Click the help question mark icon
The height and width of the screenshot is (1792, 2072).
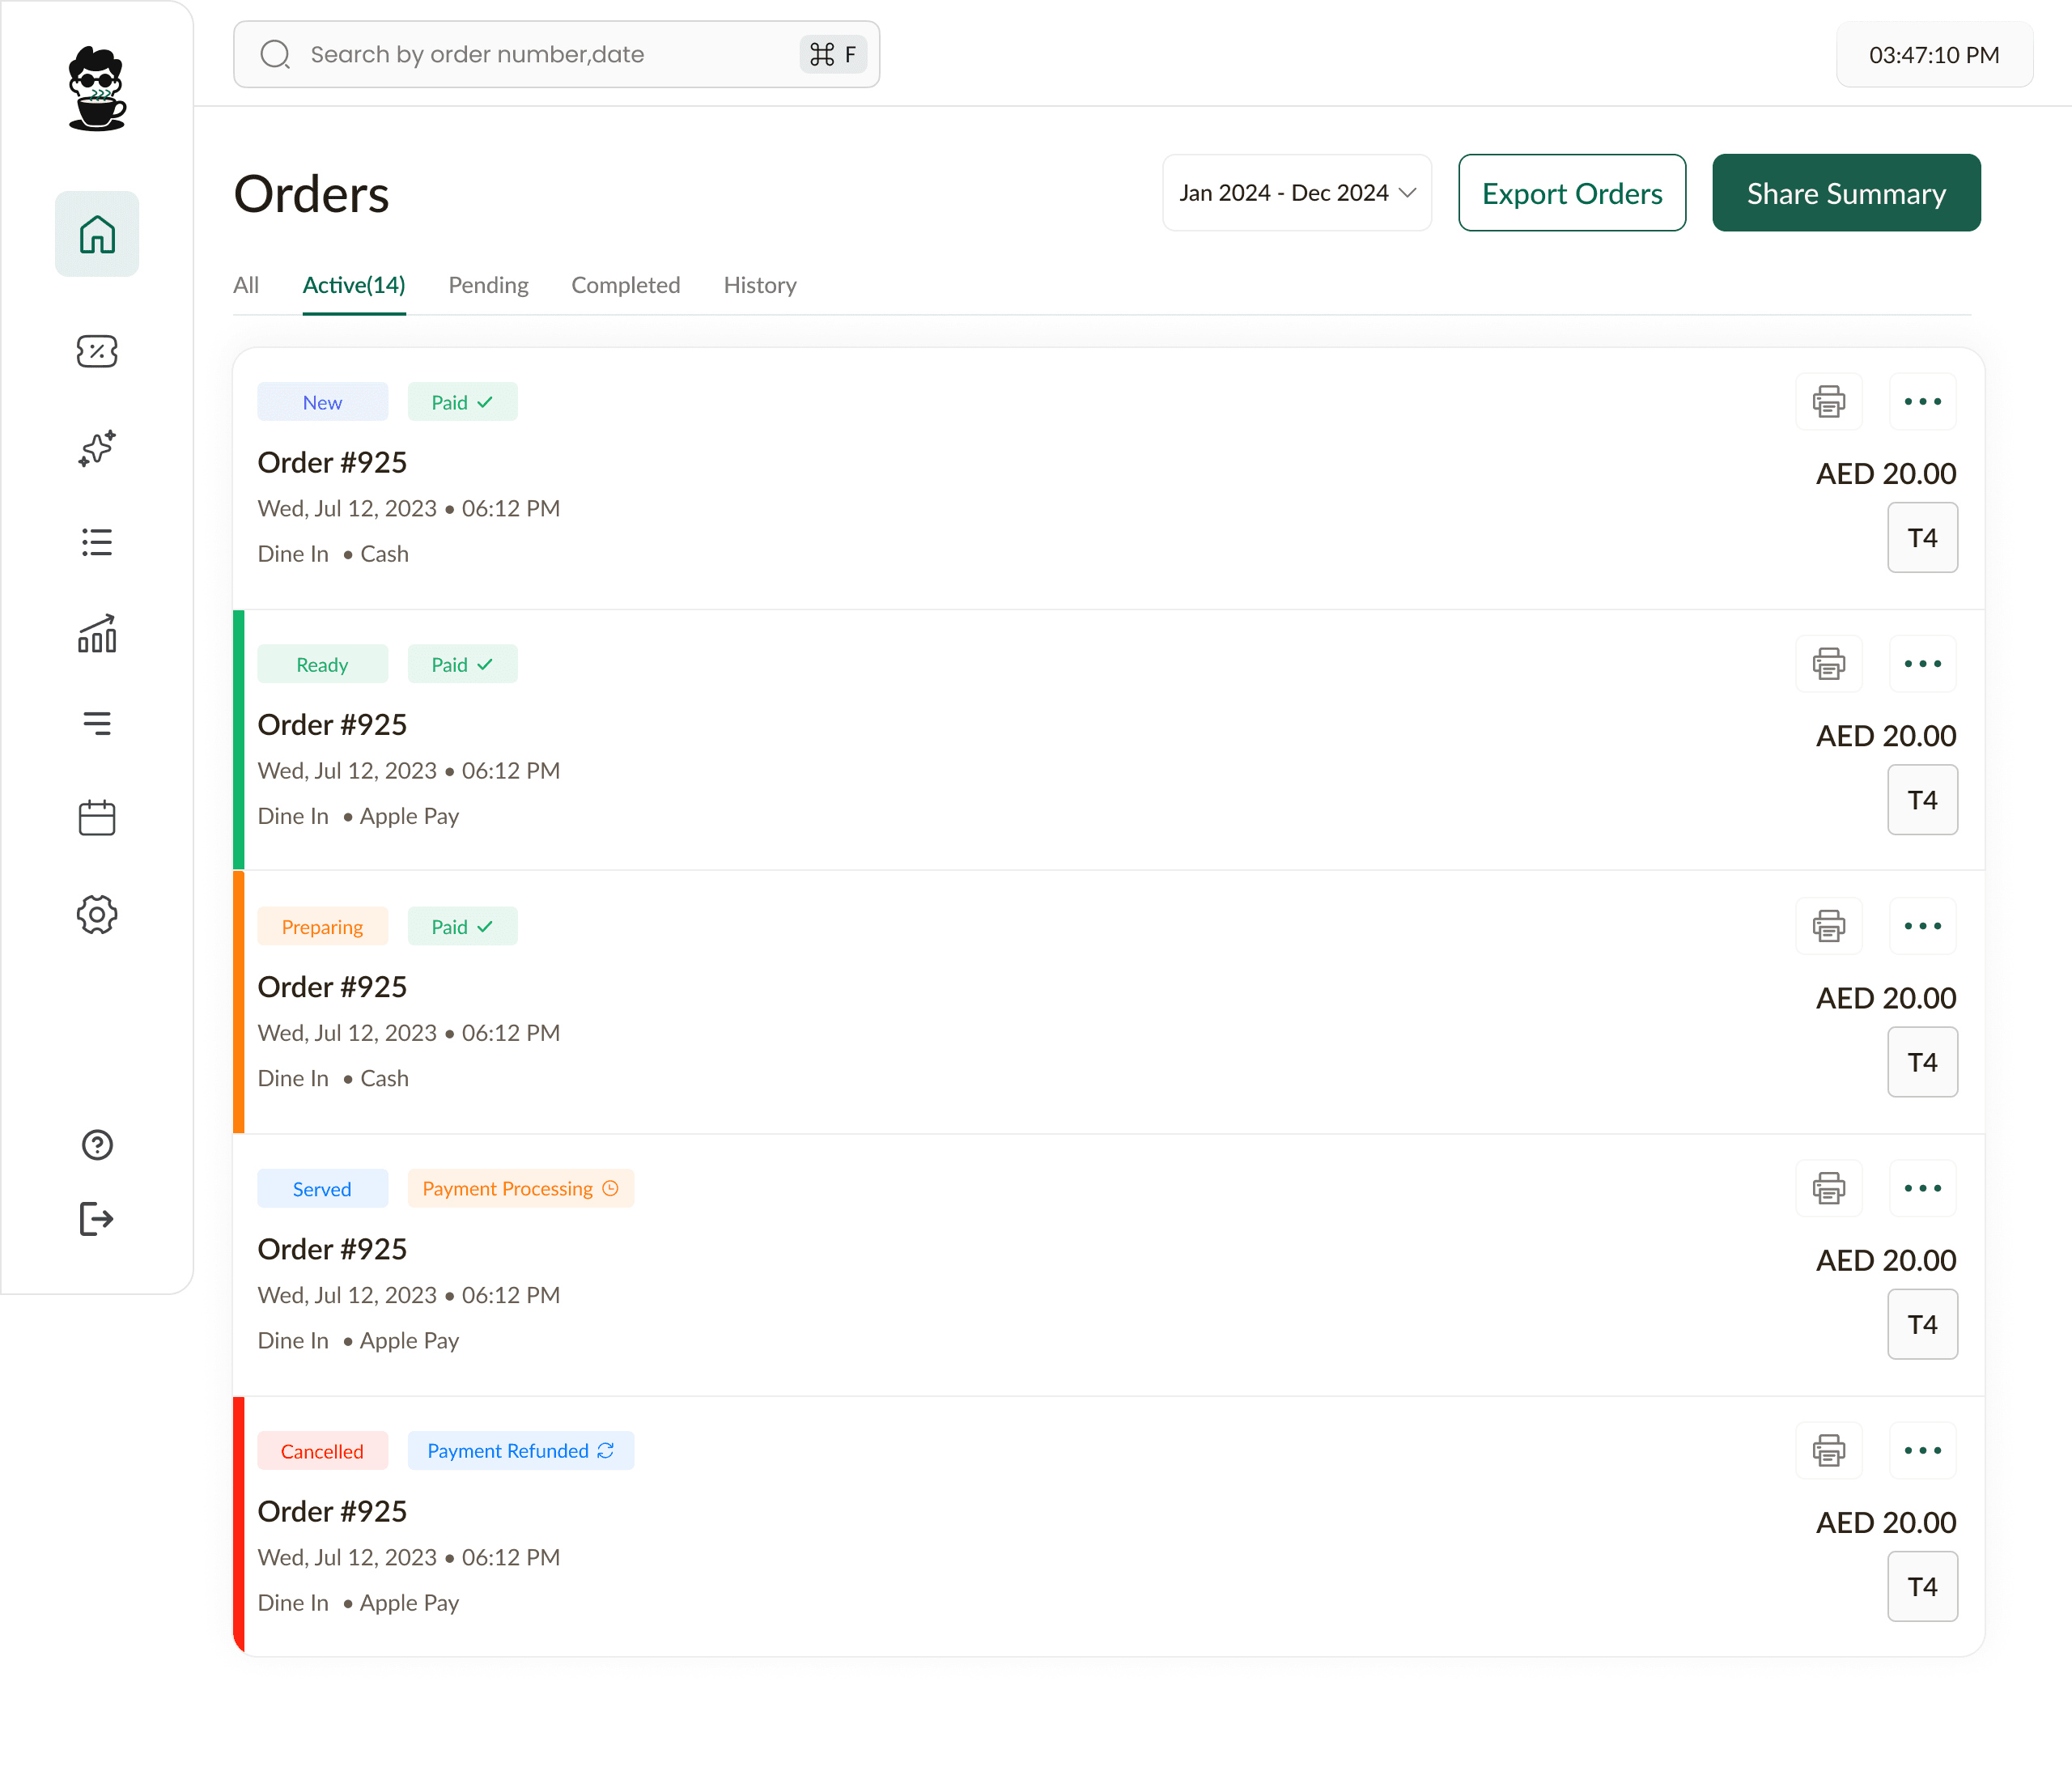tap(97, 1144)
